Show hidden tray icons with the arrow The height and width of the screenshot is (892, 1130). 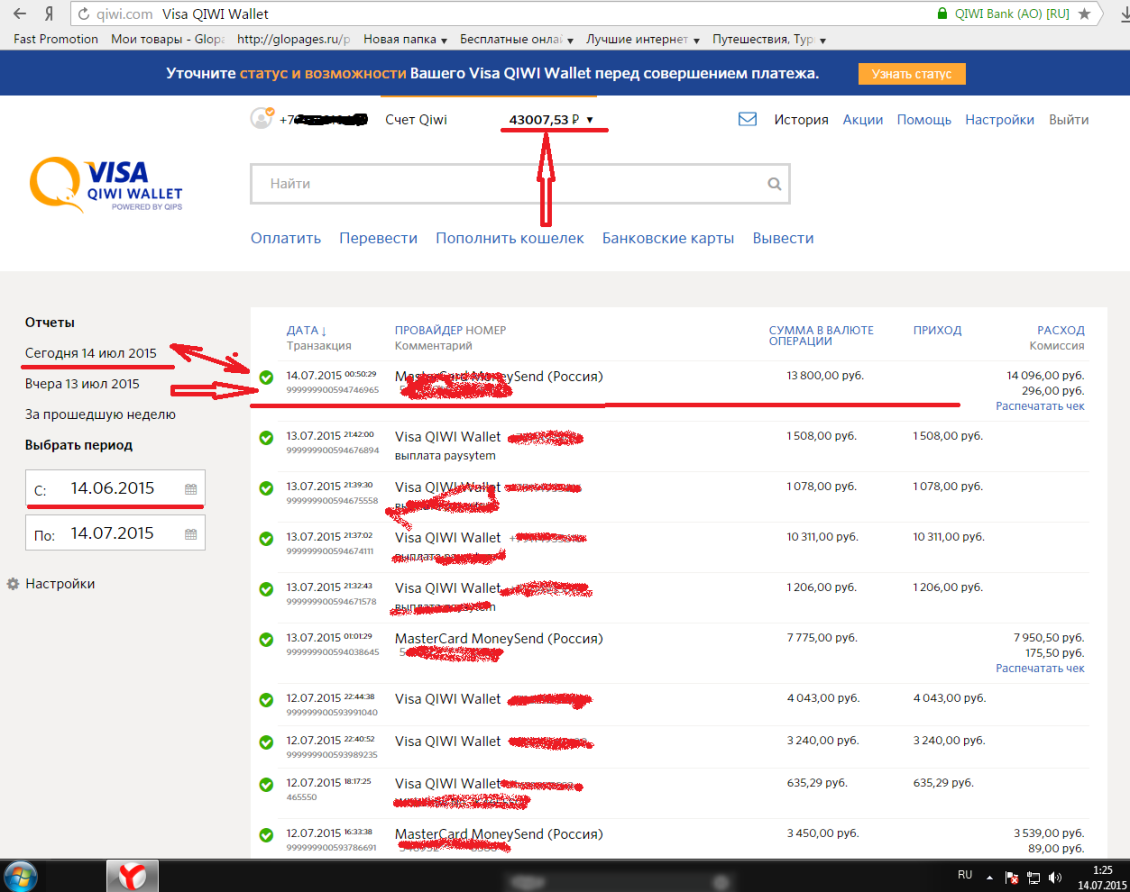point(989,877)
